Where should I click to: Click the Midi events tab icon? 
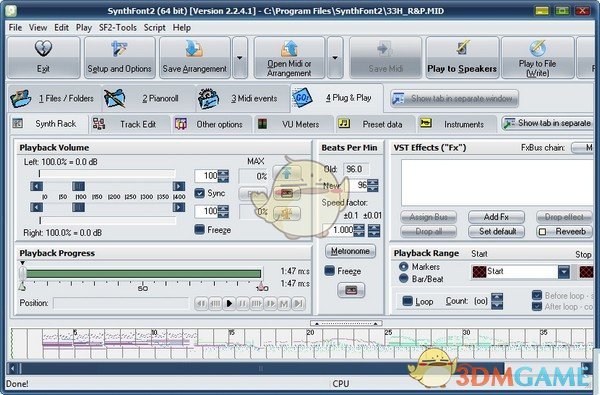click(209, 98)
